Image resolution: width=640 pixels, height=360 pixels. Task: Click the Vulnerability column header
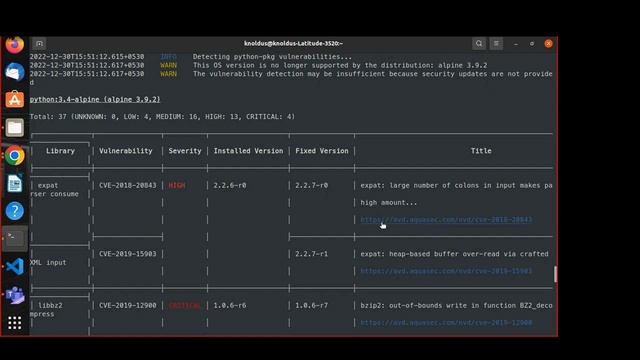click(126, 151)
